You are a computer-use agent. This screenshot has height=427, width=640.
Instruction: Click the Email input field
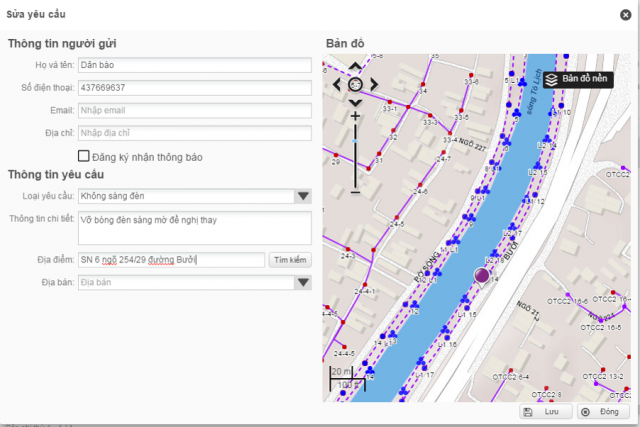pos(195,110)
